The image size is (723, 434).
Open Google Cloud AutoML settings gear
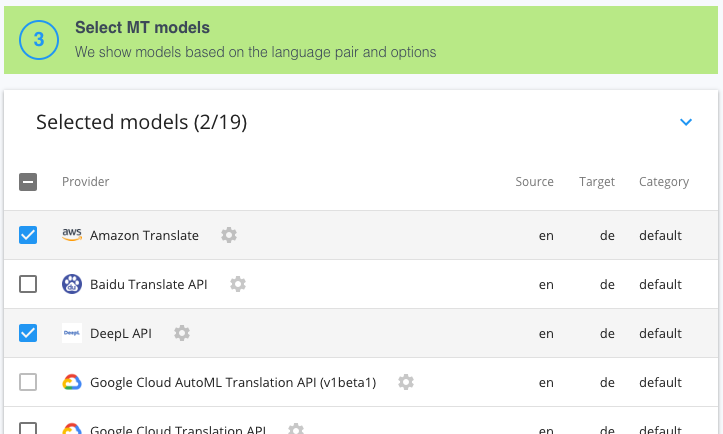click(x=406, y=382)
